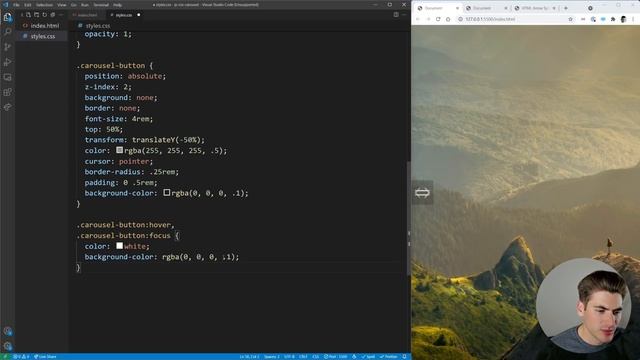Open the Selection menu
Viewport: 640px width, 360px height.
point(44,5)
